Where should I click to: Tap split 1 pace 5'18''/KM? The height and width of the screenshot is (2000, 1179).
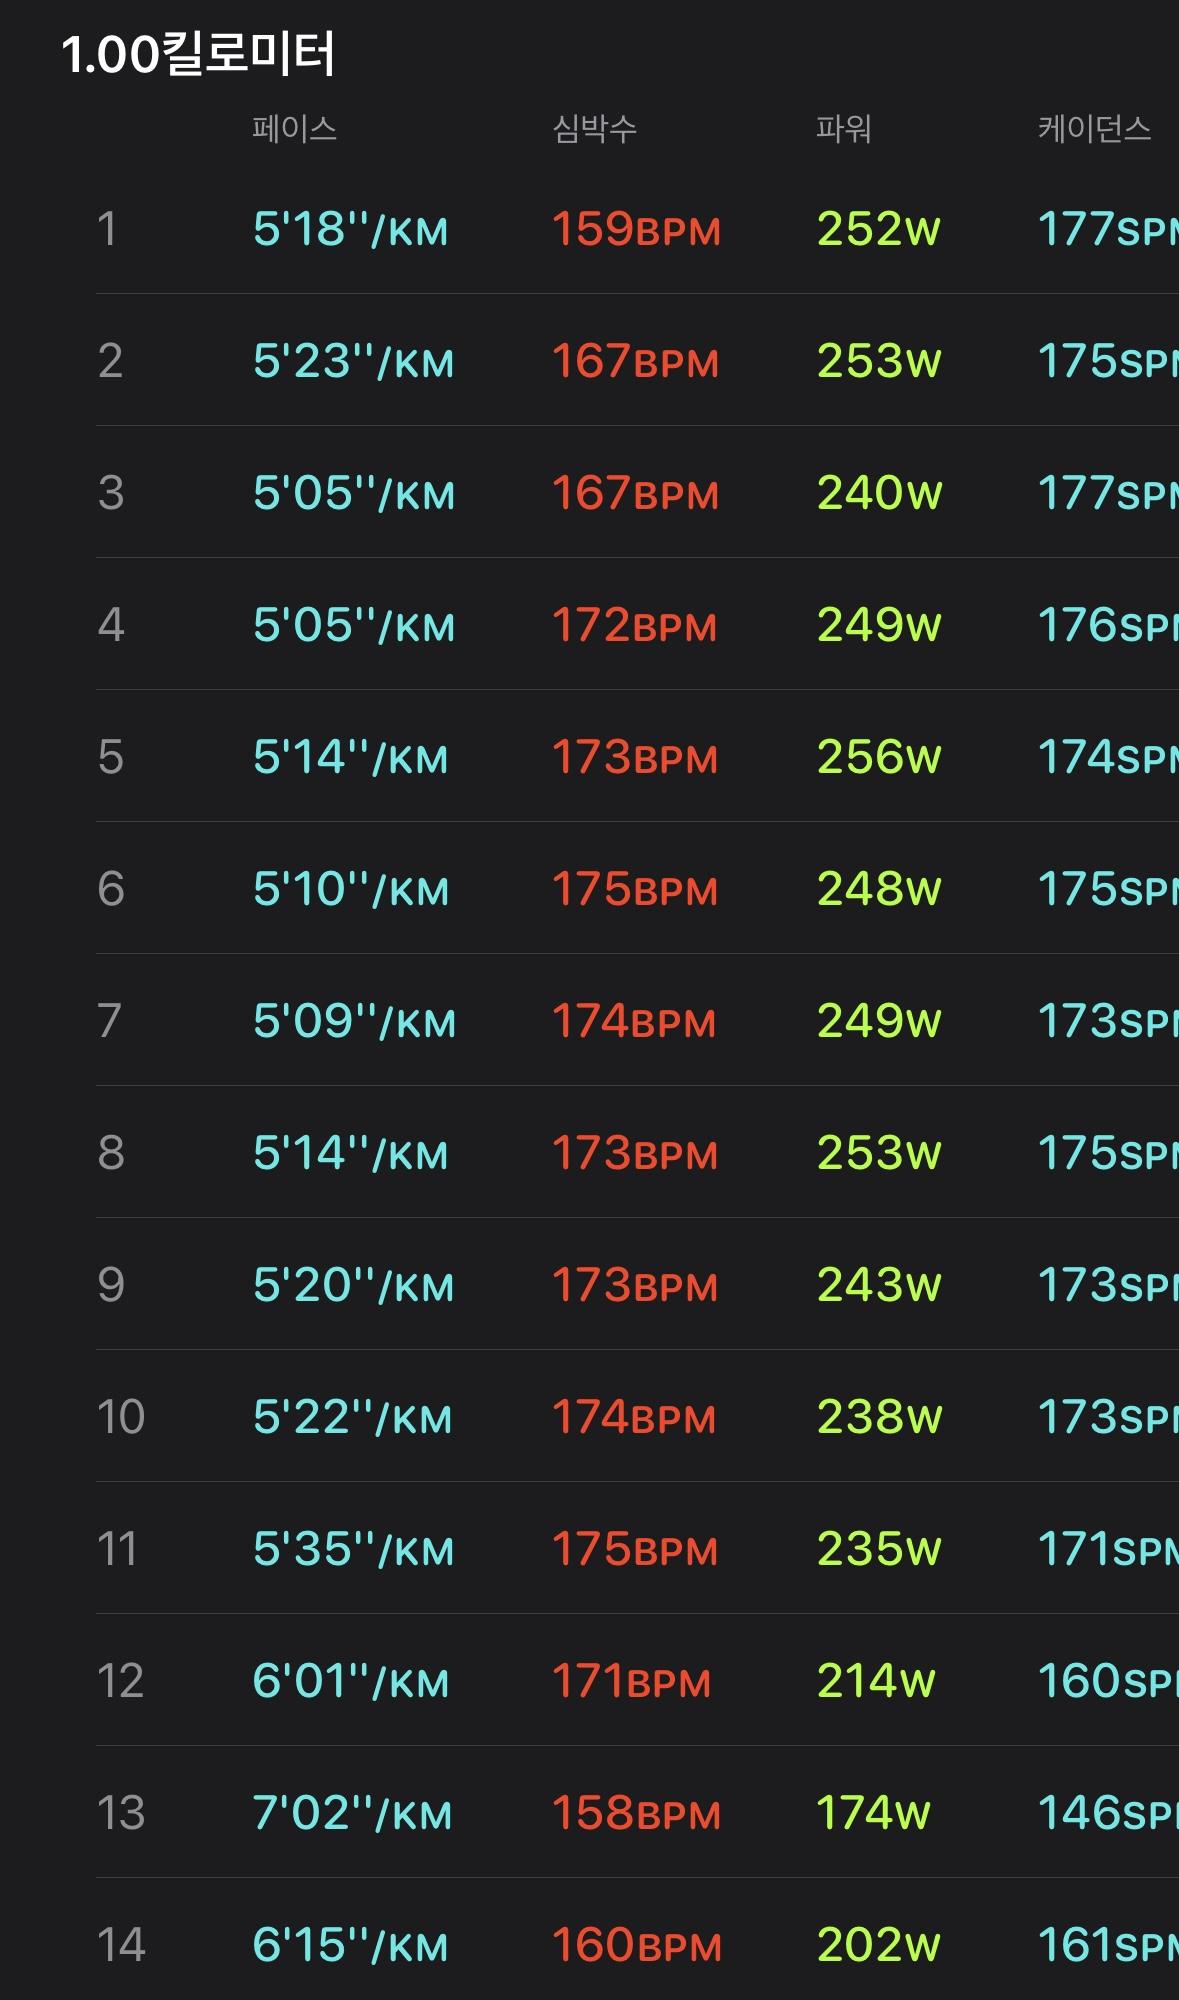tap(350, 230)
